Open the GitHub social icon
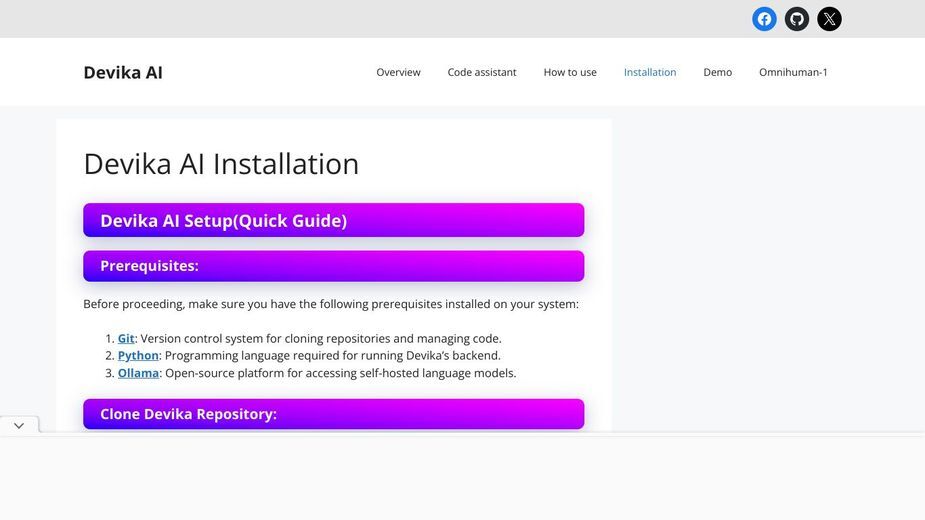The width and height of the screenshot is (925, 520). point(796,19)
